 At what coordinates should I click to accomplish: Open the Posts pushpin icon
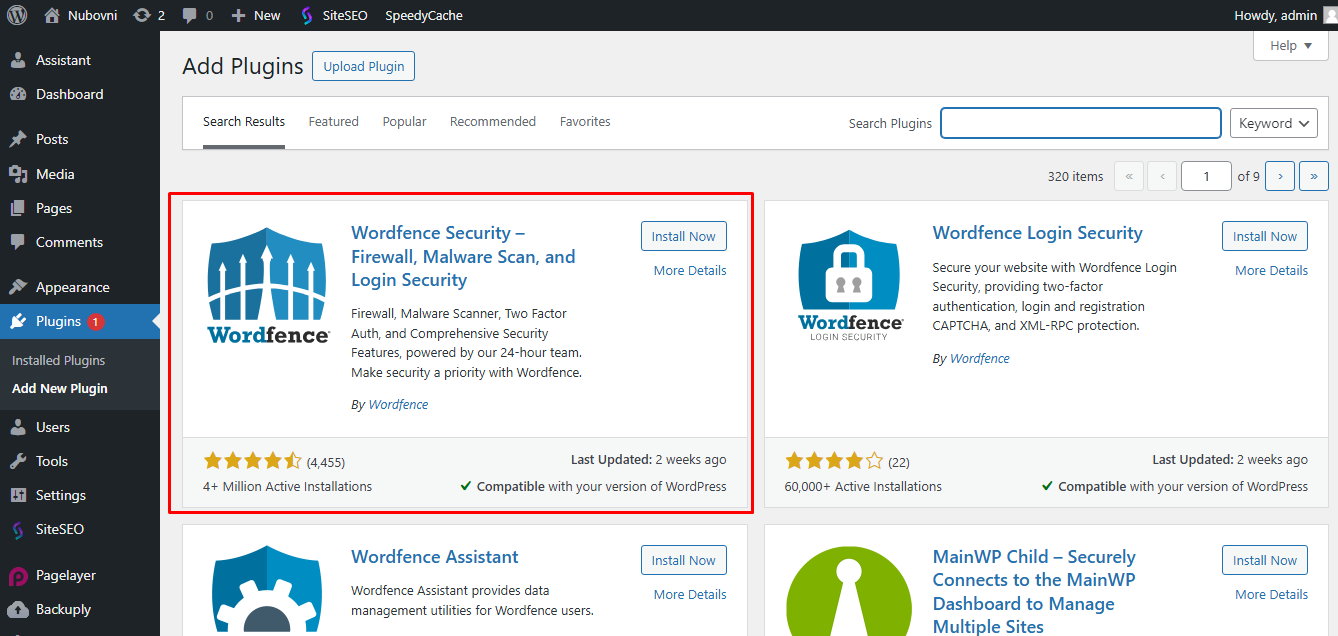(x=18, y=139)
